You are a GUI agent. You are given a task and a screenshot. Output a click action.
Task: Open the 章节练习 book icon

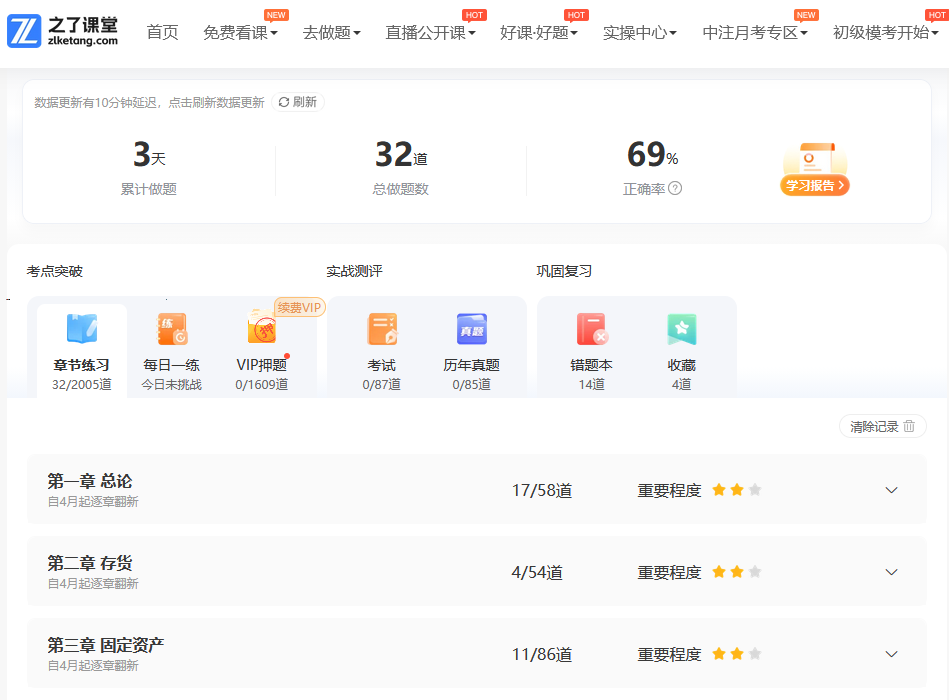click(82, 330)
